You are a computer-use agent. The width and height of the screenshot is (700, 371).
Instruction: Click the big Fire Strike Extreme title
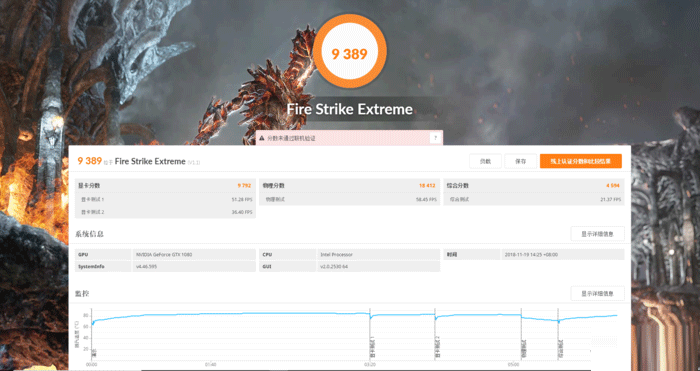coord(349,109)
